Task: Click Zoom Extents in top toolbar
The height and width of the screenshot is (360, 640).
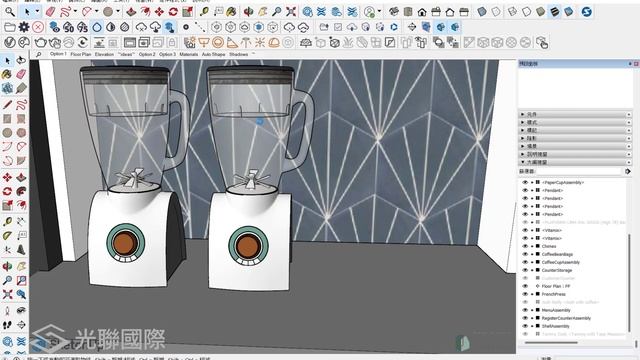Action: click(x=291, y=12)
